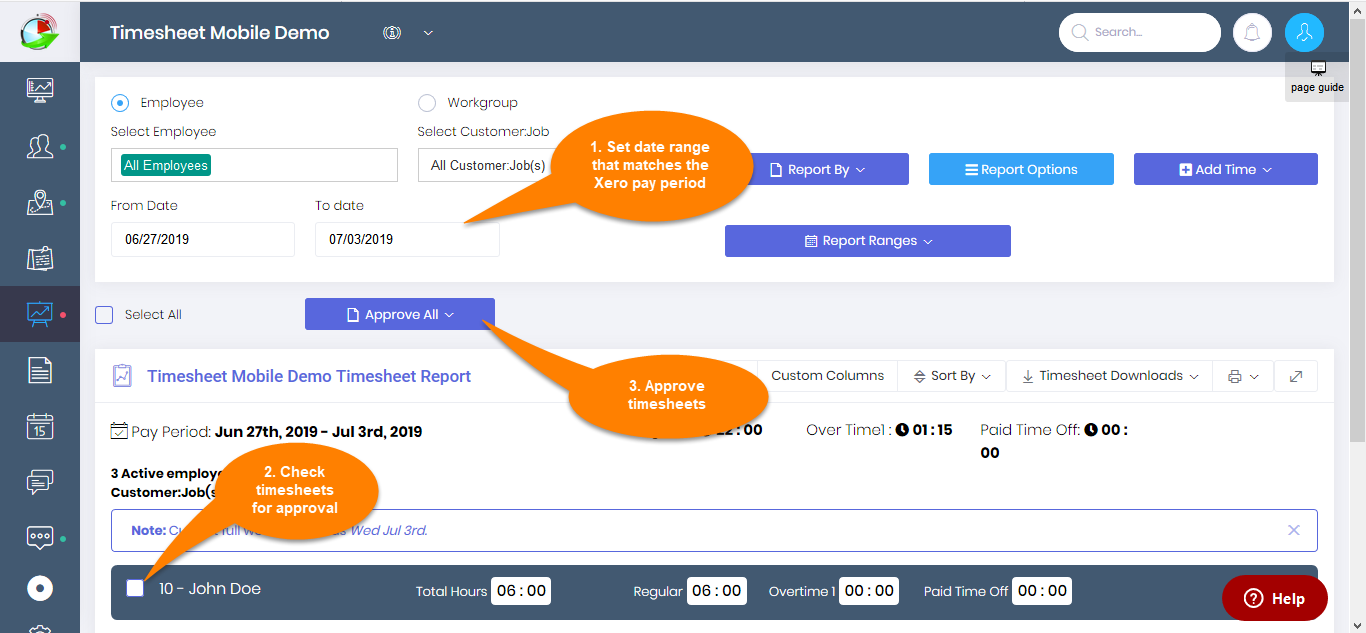Screen dimensions: 1366x633
Task: Open the Select Employee combo box
Action: point(254,165)
